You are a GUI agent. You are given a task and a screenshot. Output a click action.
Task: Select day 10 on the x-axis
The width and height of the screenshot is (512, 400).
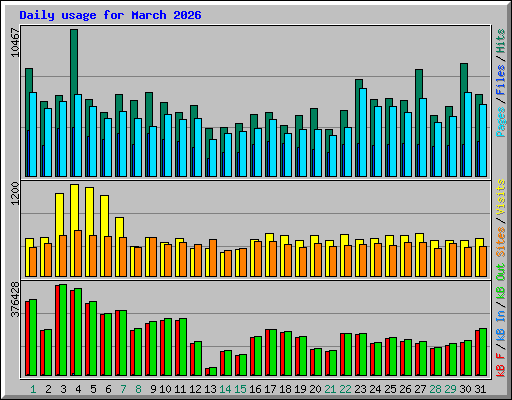tap(165, 389)
